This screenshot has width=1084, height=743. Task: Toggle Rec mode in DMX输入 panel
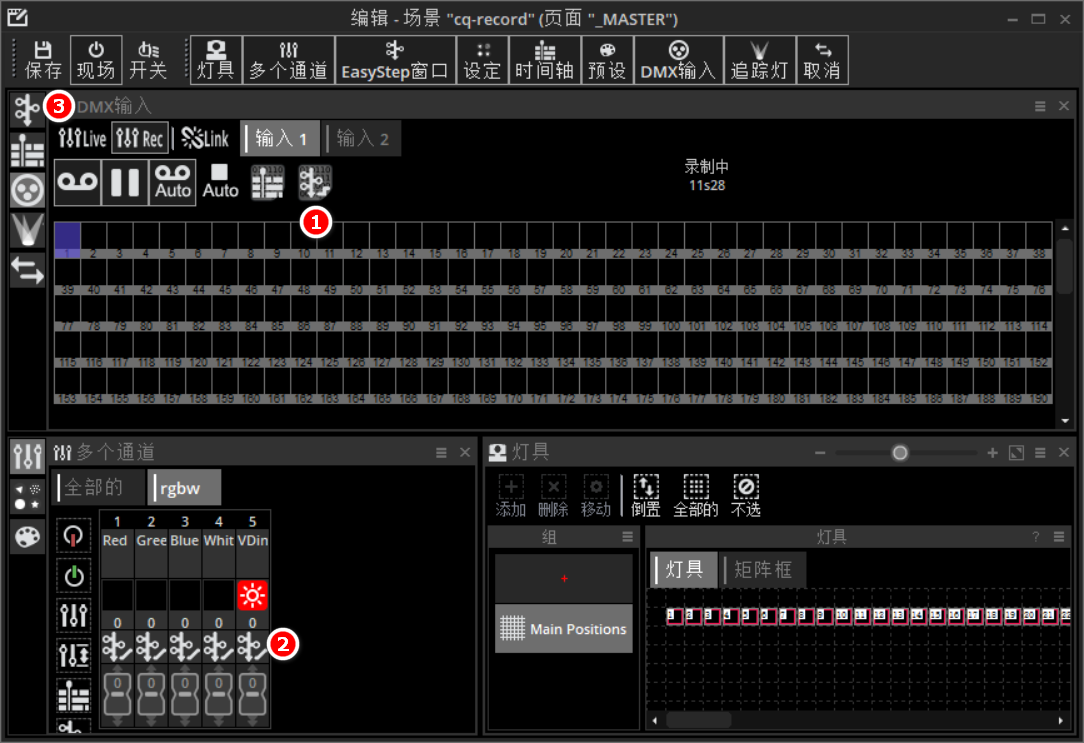[x=139, y=139]
